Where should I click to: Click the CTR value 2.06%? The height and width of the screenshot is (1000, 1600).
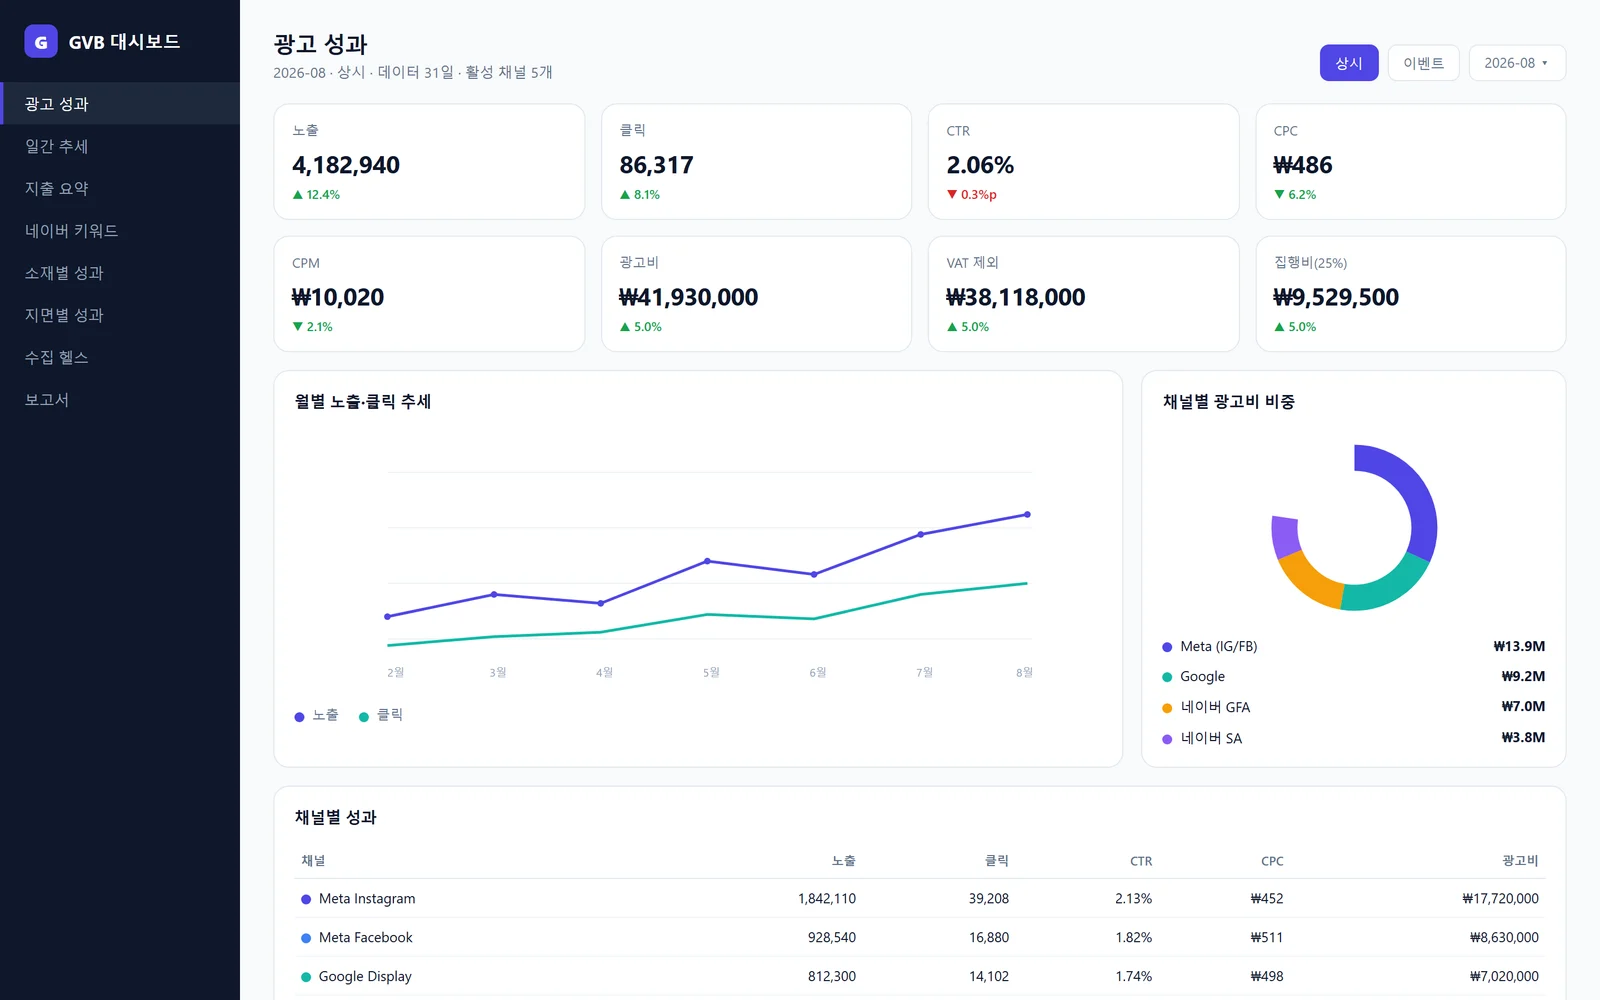click(x=980, y=165)
